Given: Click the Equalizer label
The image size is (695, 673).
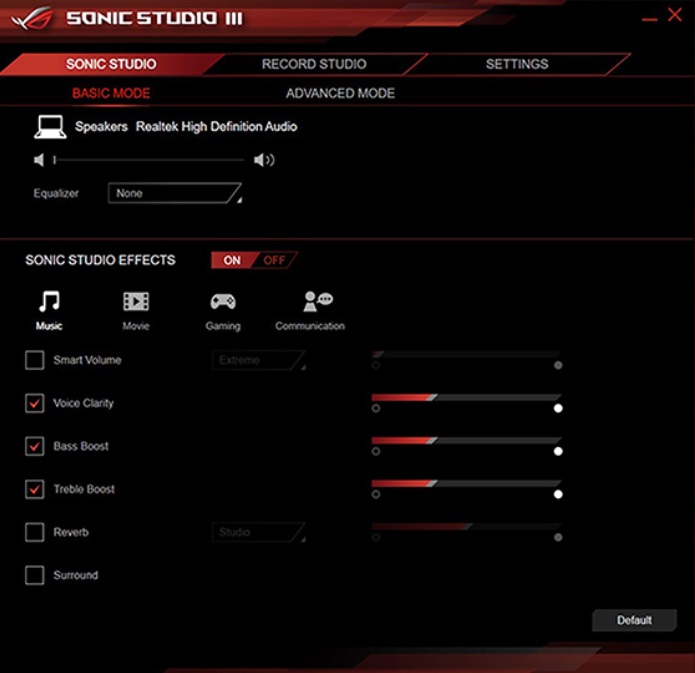Looking at the screenshot, I should pos(56,193).
